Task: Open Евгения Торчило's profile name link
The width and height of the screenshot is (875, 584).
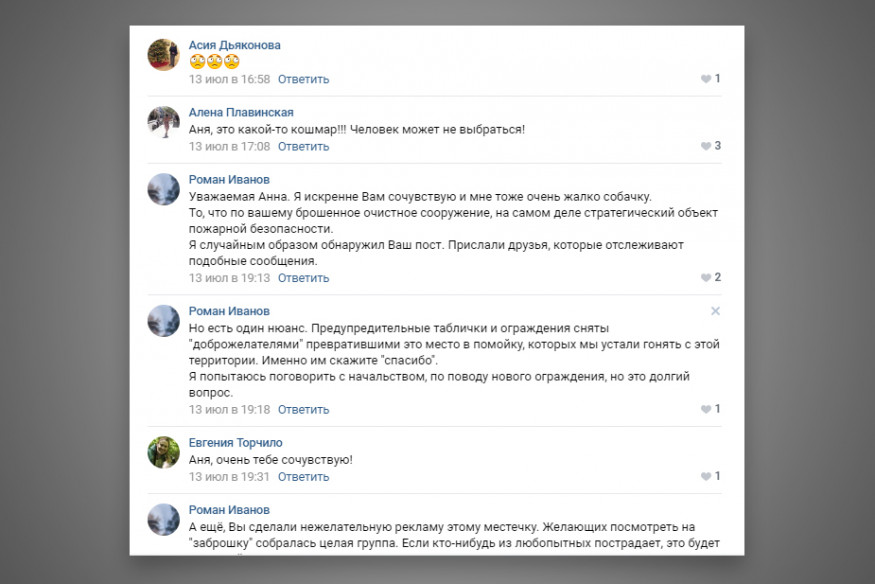Action: [235, 442]
